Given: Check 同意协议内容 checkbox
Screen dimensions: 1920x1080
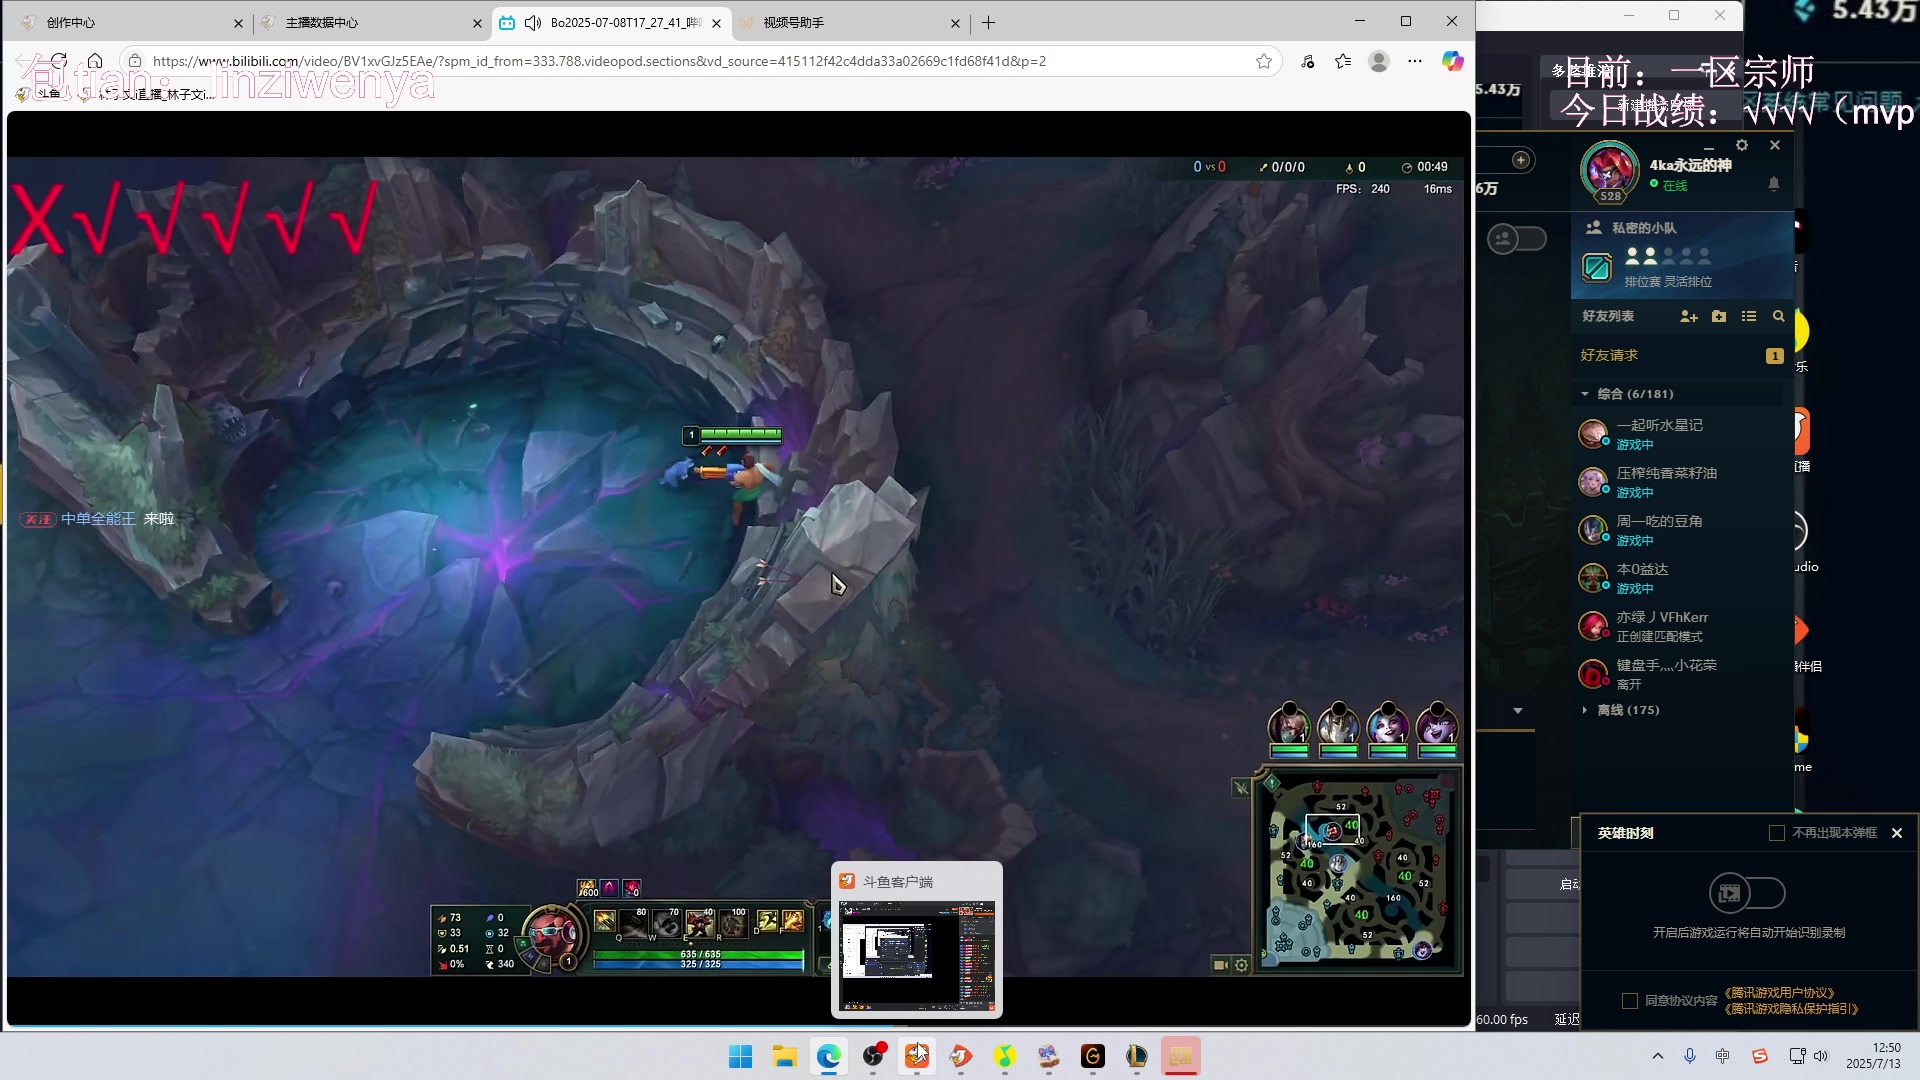Looking at the screenshot, I should pos(1630,1001).
